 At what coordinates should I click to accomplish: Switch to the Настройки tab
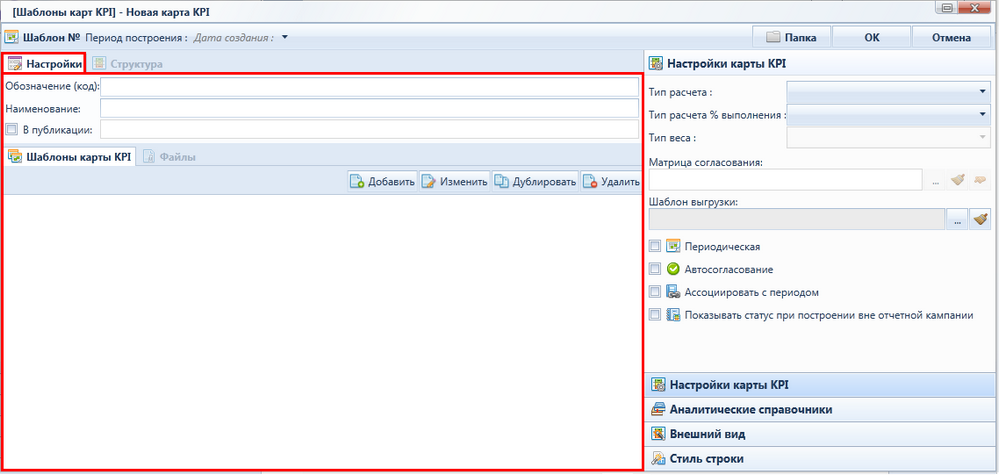pyautogui.click(x=45, y=64)
